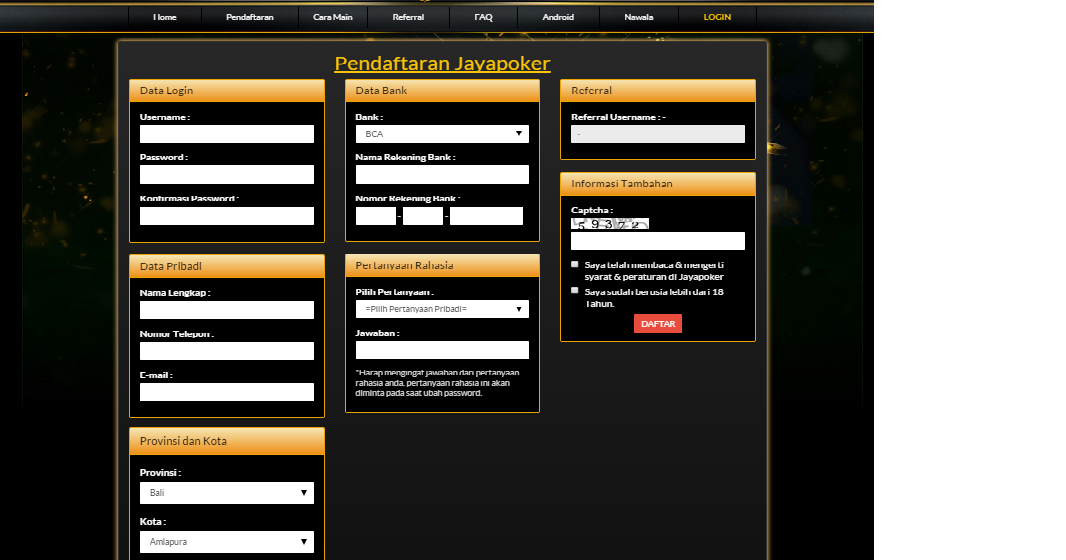This screenshot has height=560, width=1066.
Task: Click the Provinsi dan Kota header
Action: click(227, 441)
